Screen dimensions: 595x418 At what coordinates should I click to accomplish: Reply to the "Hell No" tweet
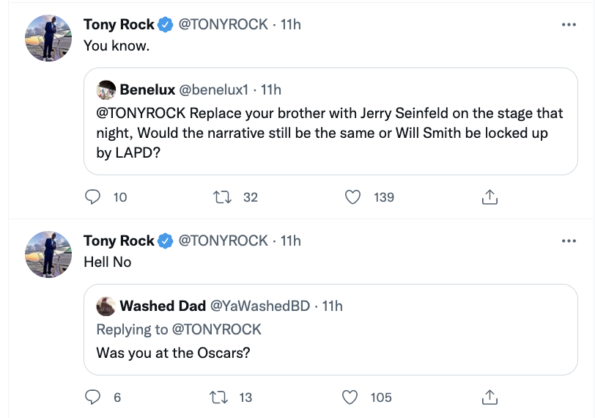click(x=92, y=397)
